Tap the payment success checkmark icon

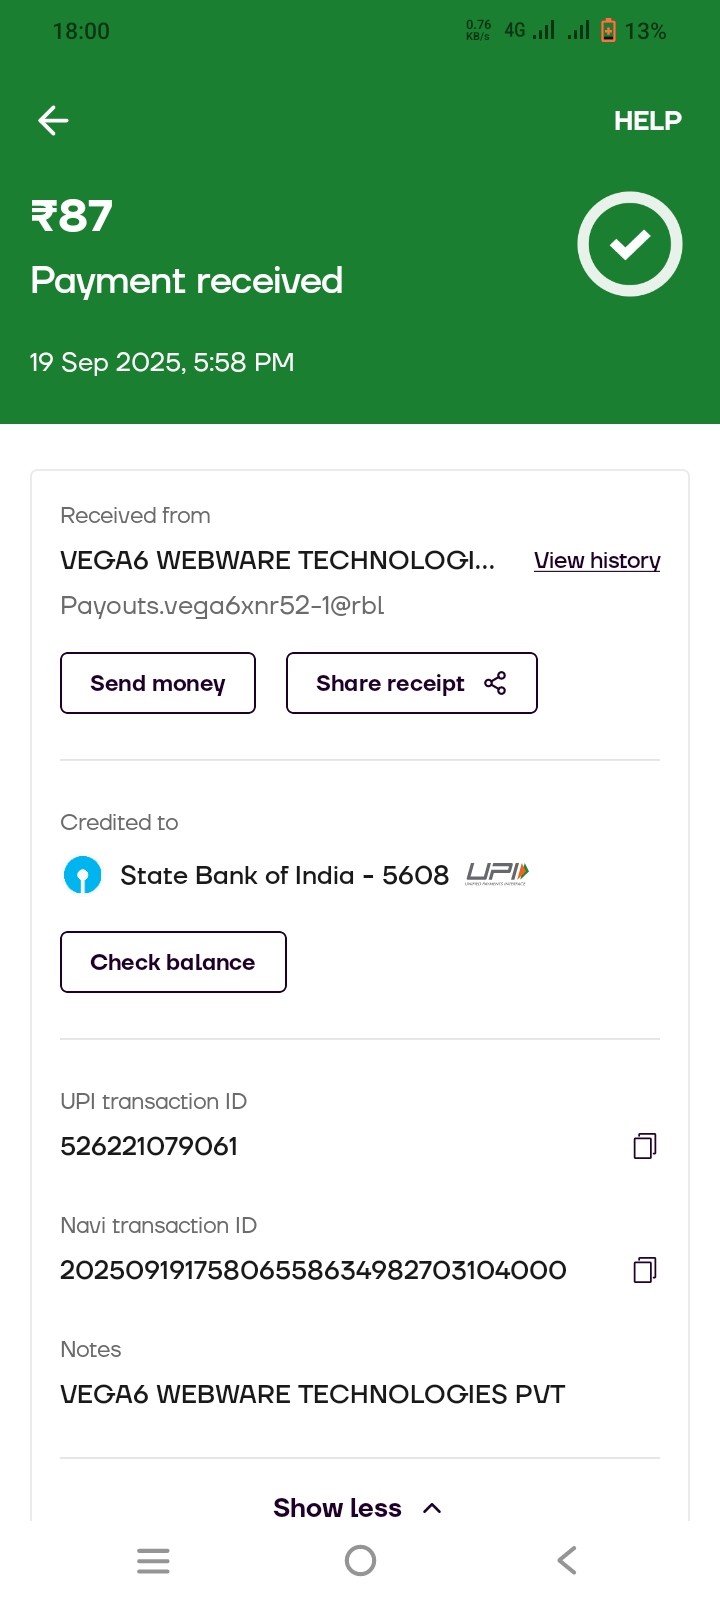(x=630, y=244)
